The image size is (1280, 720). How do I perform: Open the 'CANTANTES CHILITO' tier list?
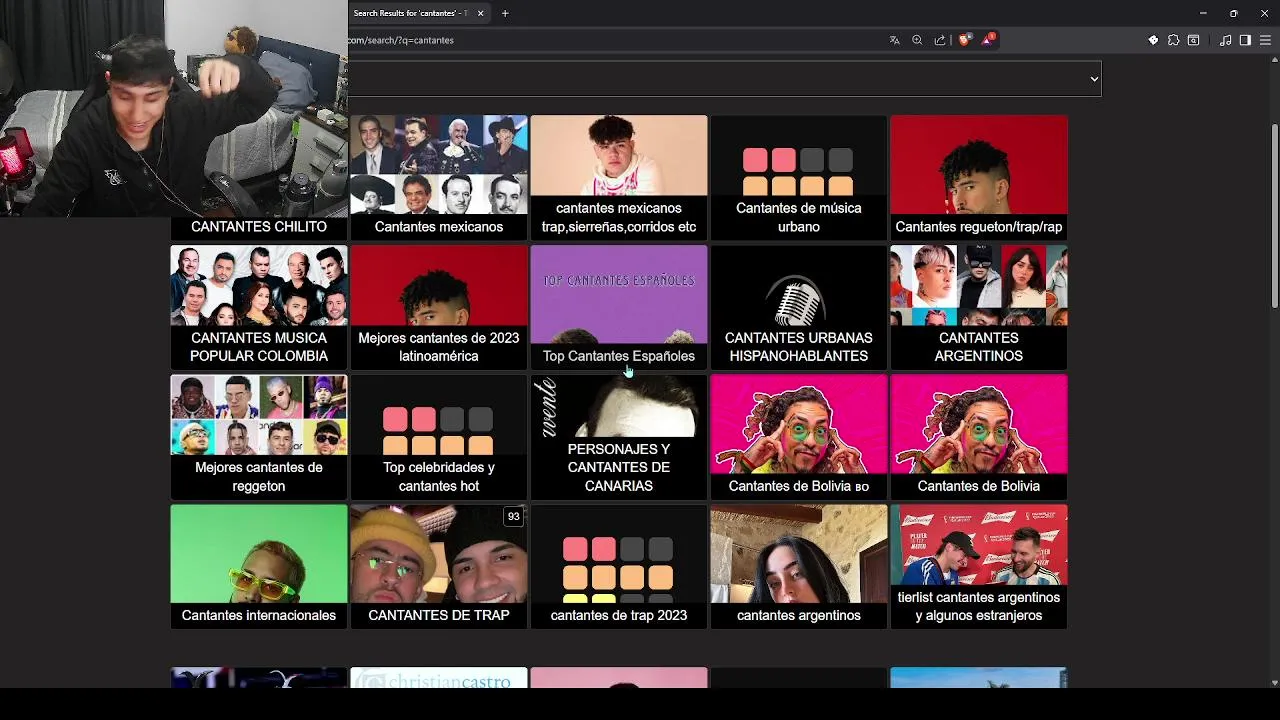pos(259,227)
